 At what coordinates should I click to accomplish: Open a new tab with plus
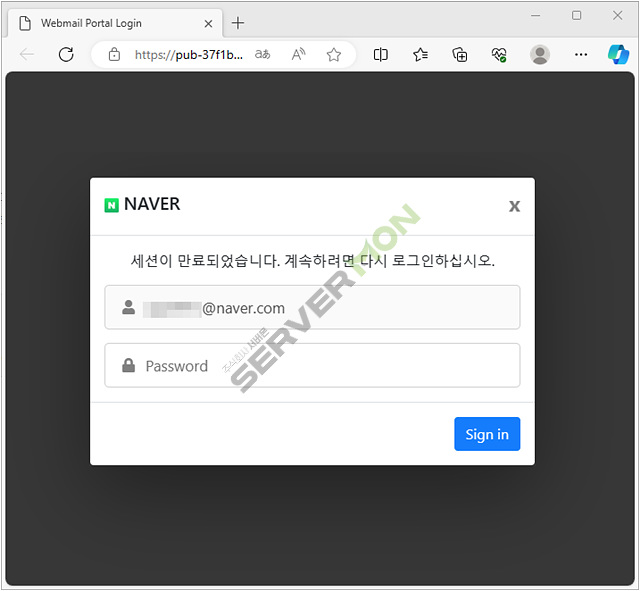(x=238, y=23)
